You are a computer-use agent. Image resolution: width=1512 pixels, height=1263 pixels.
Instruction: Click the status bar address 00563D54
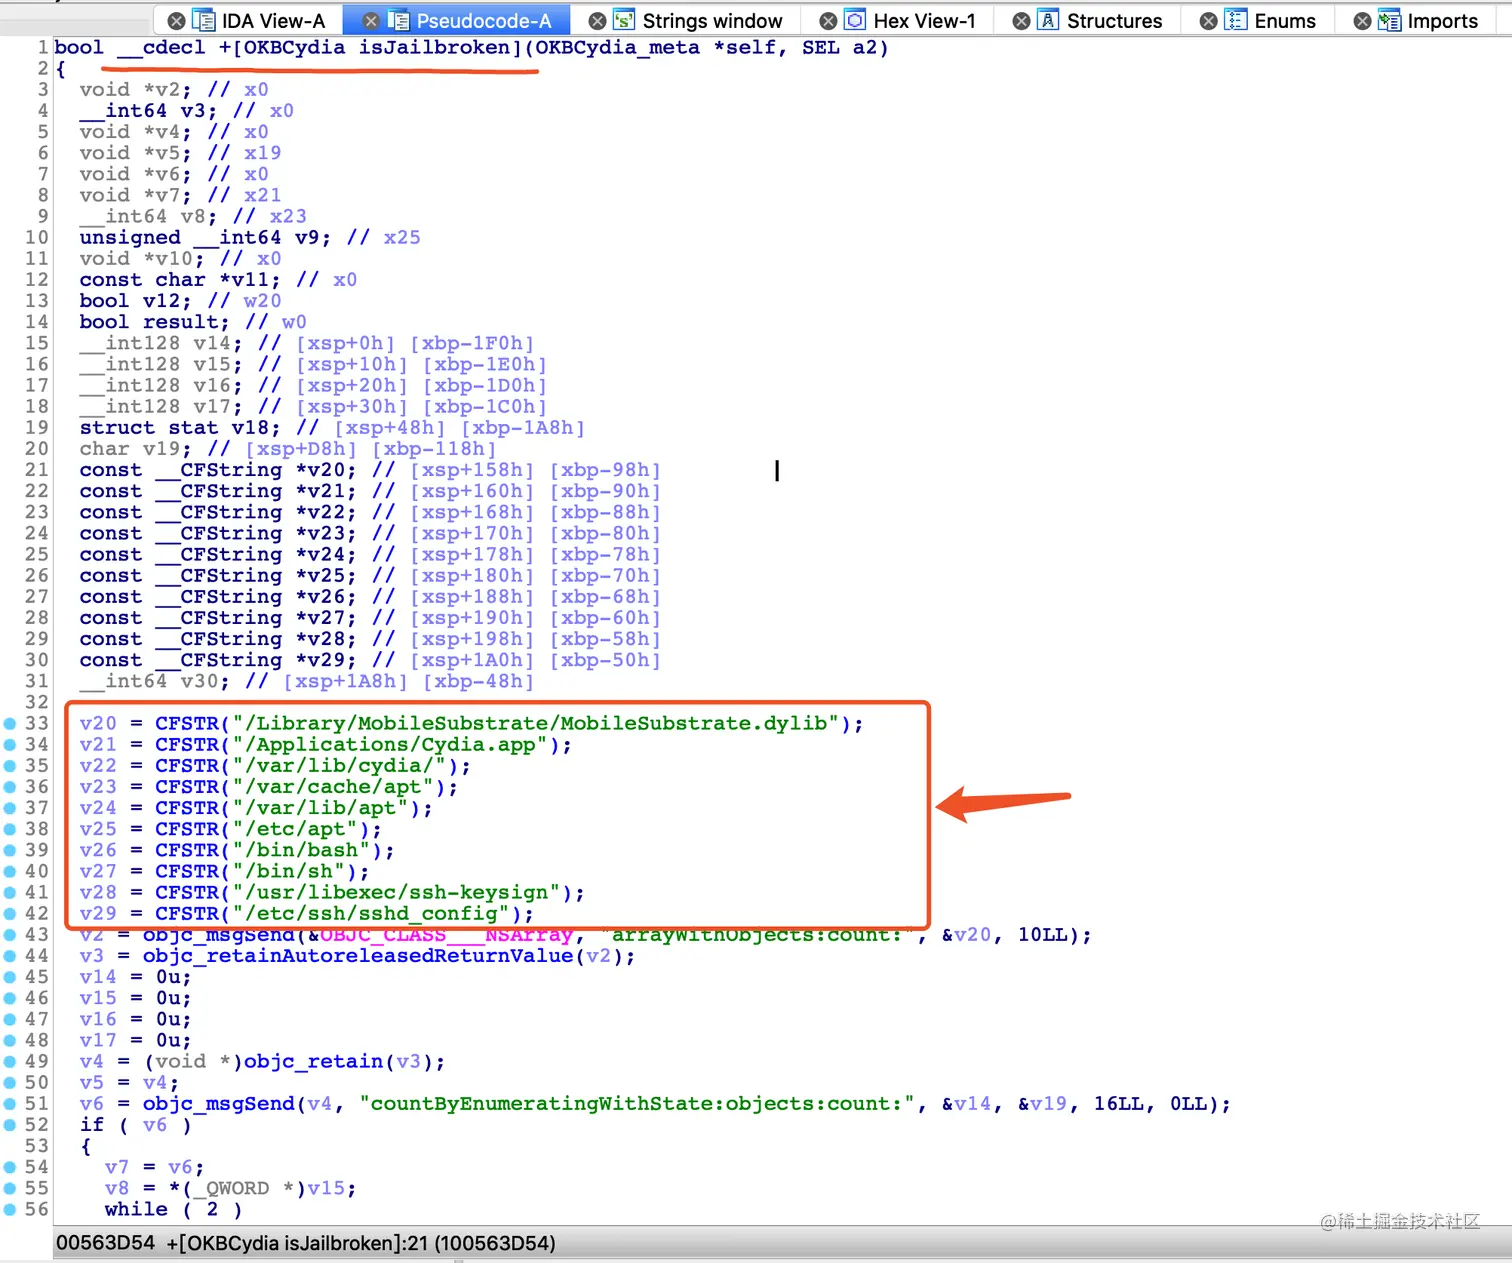pos(106,1243)
